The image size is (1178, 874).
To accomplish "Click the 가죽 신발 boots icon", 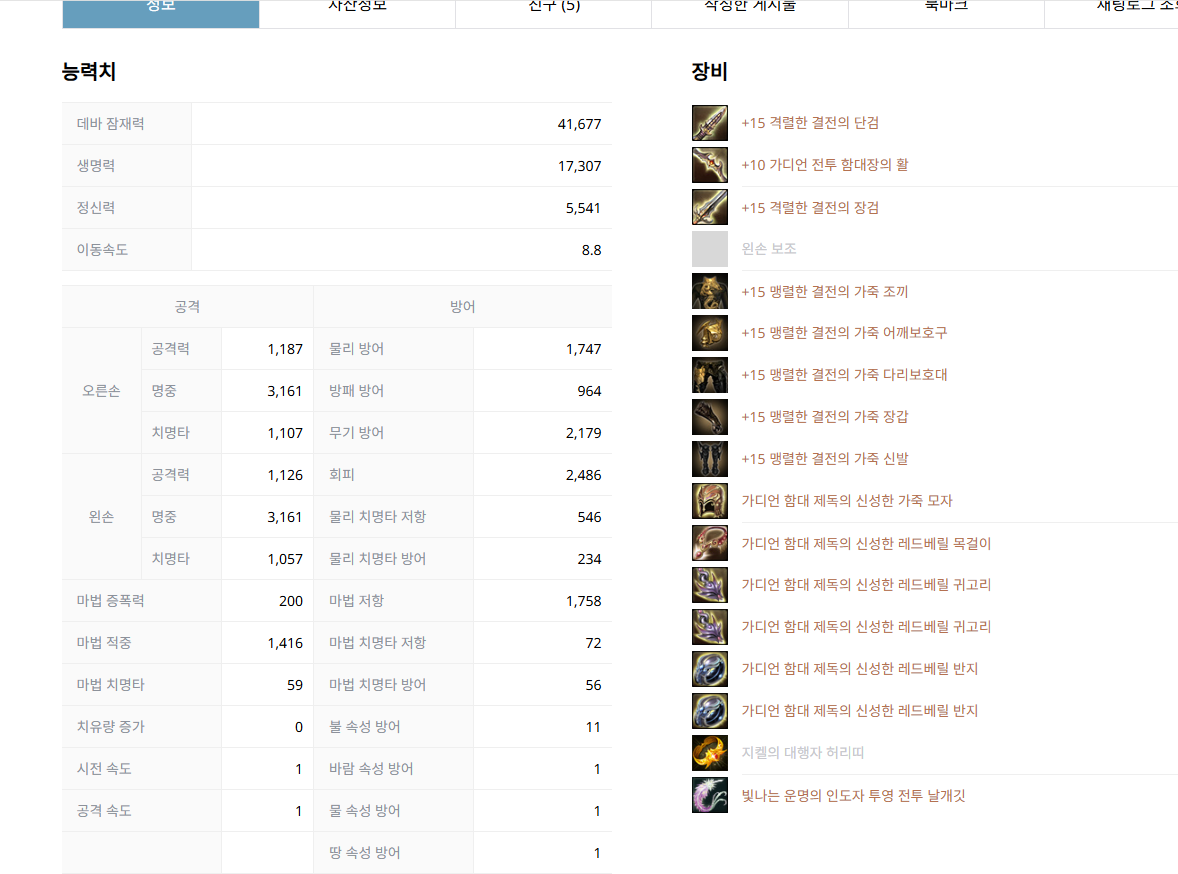I will [x=709, y=459].
